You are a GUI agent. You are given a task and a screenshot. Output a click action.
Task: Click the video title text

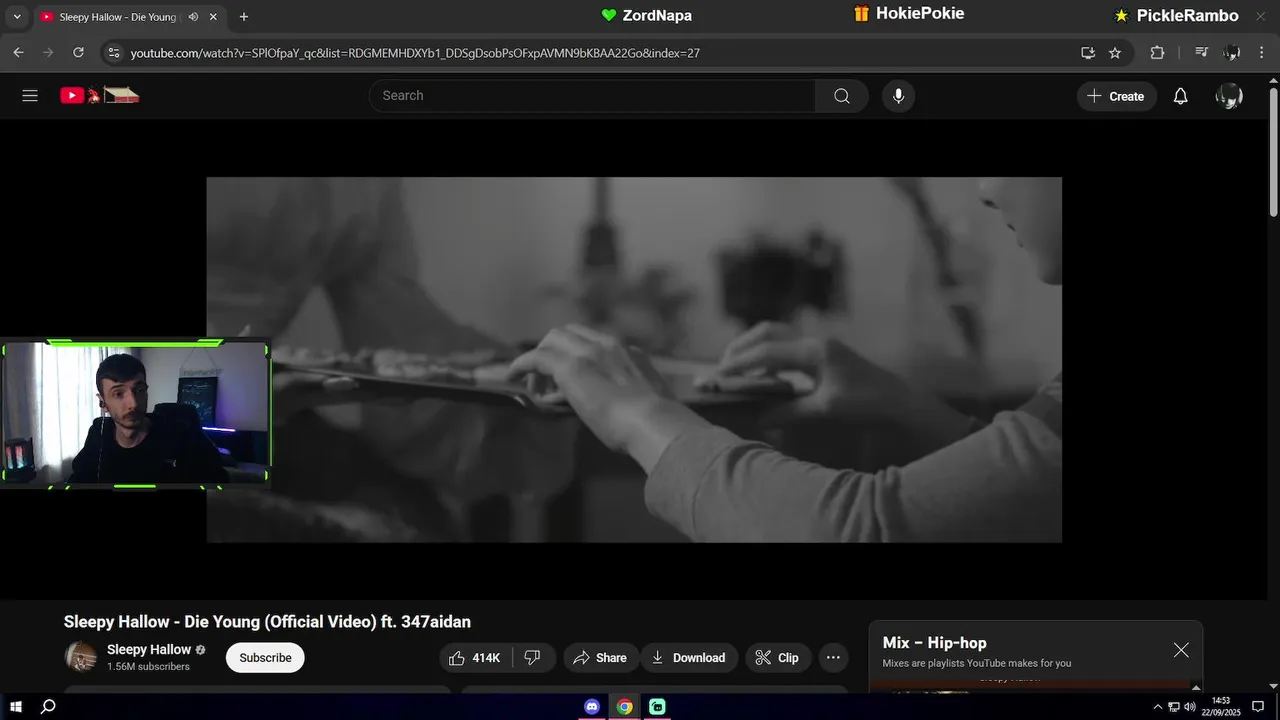coord(267,622)
